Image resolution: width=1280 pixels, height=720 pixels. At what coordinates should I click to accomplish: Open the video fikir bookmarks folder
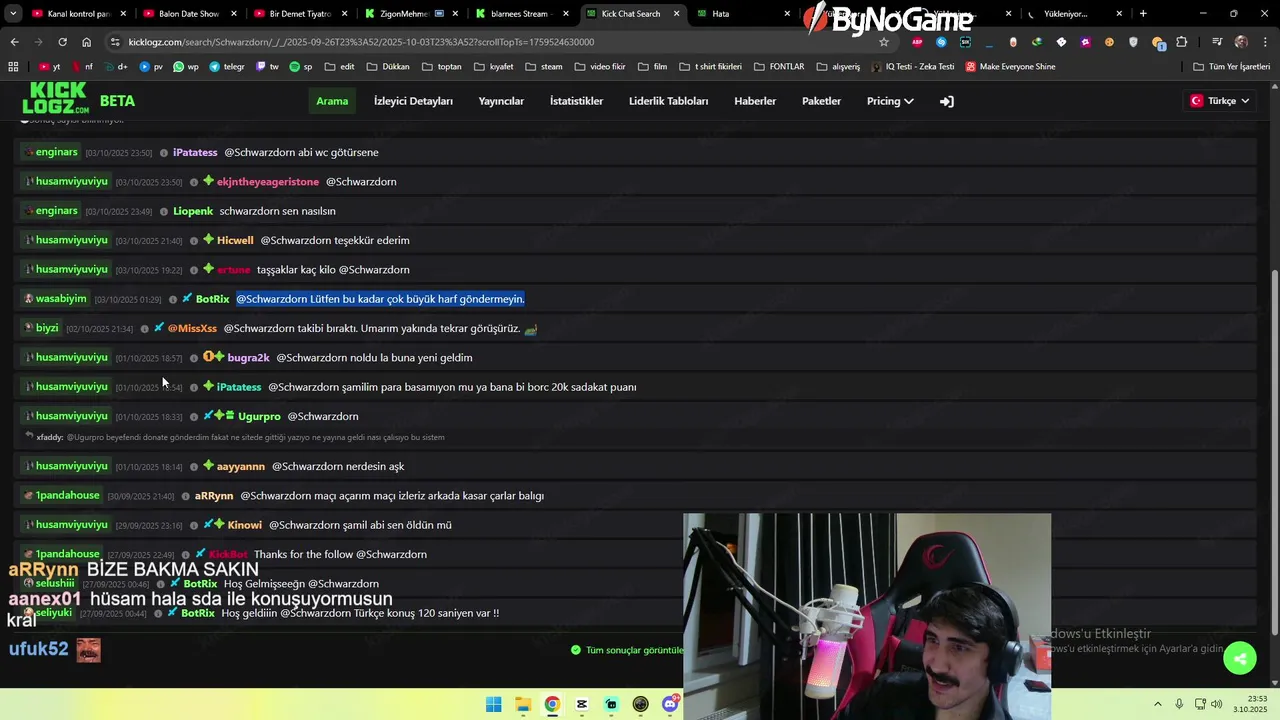[599, 67]
